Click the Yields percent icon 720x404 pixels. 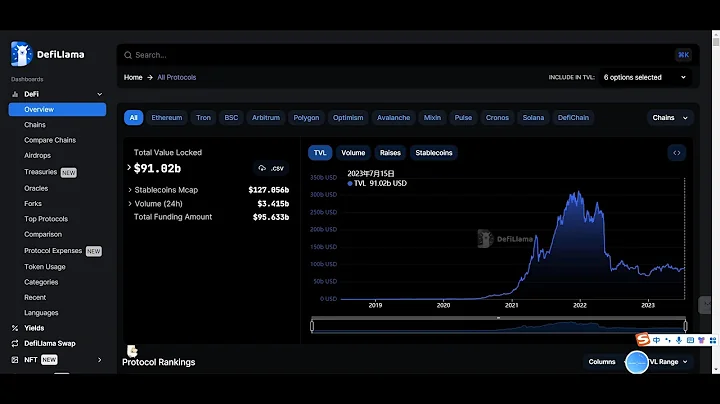click(15, 328)
